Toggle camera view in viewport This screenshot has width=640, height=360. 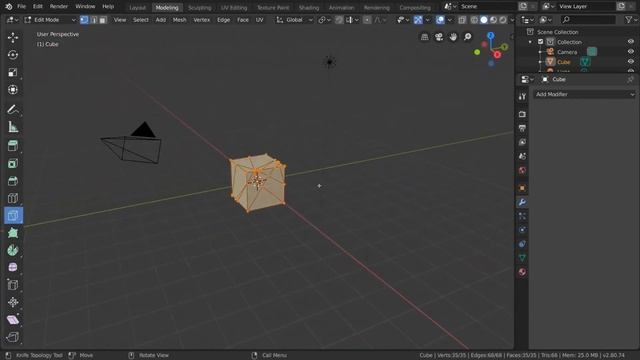coord(439,37)
